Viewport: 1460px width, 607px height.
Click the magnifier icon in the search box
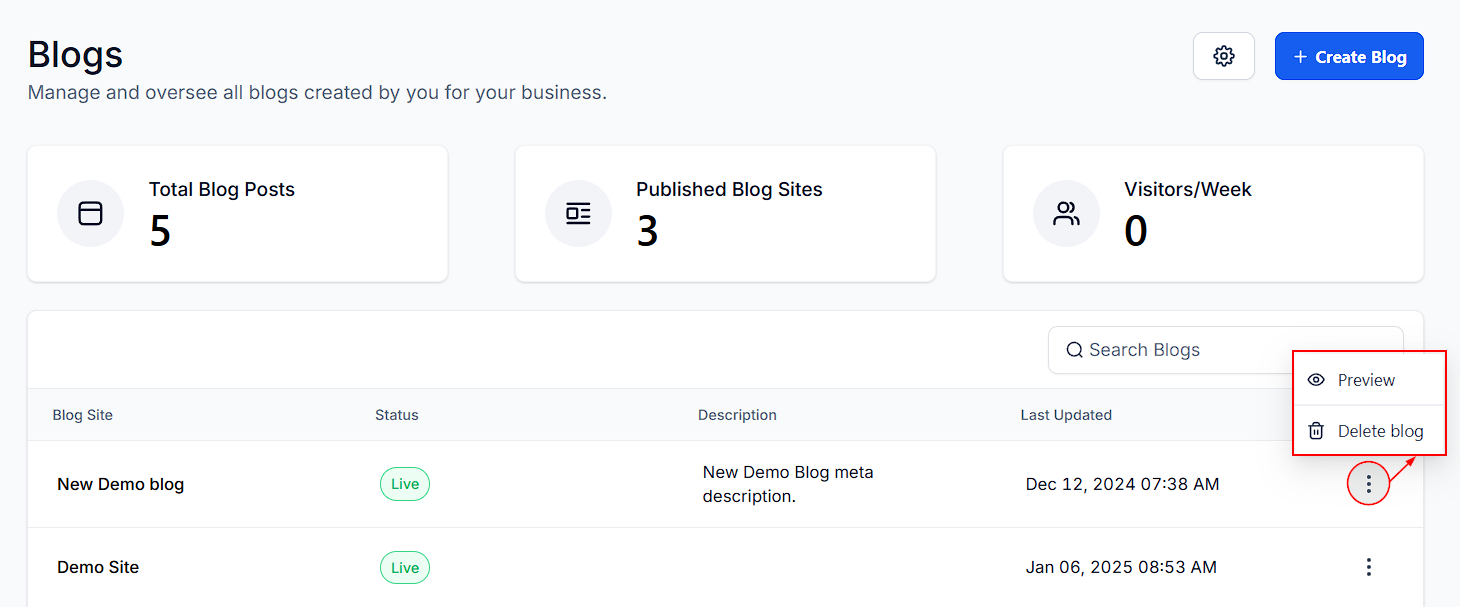tap(1074, 350)
